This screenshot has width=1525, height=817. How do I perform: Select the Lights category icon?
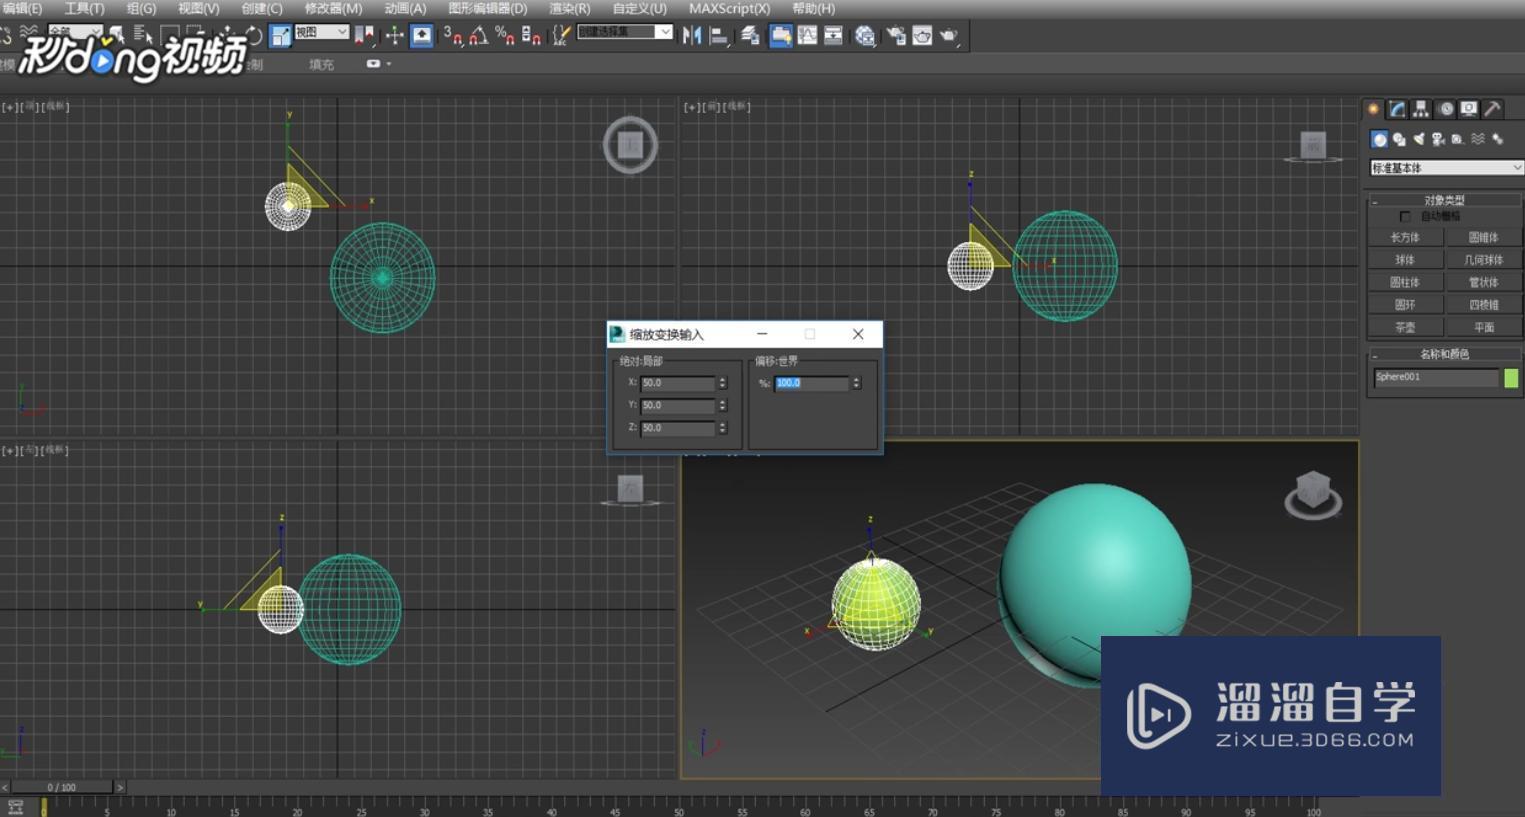tap(1418, 139)
